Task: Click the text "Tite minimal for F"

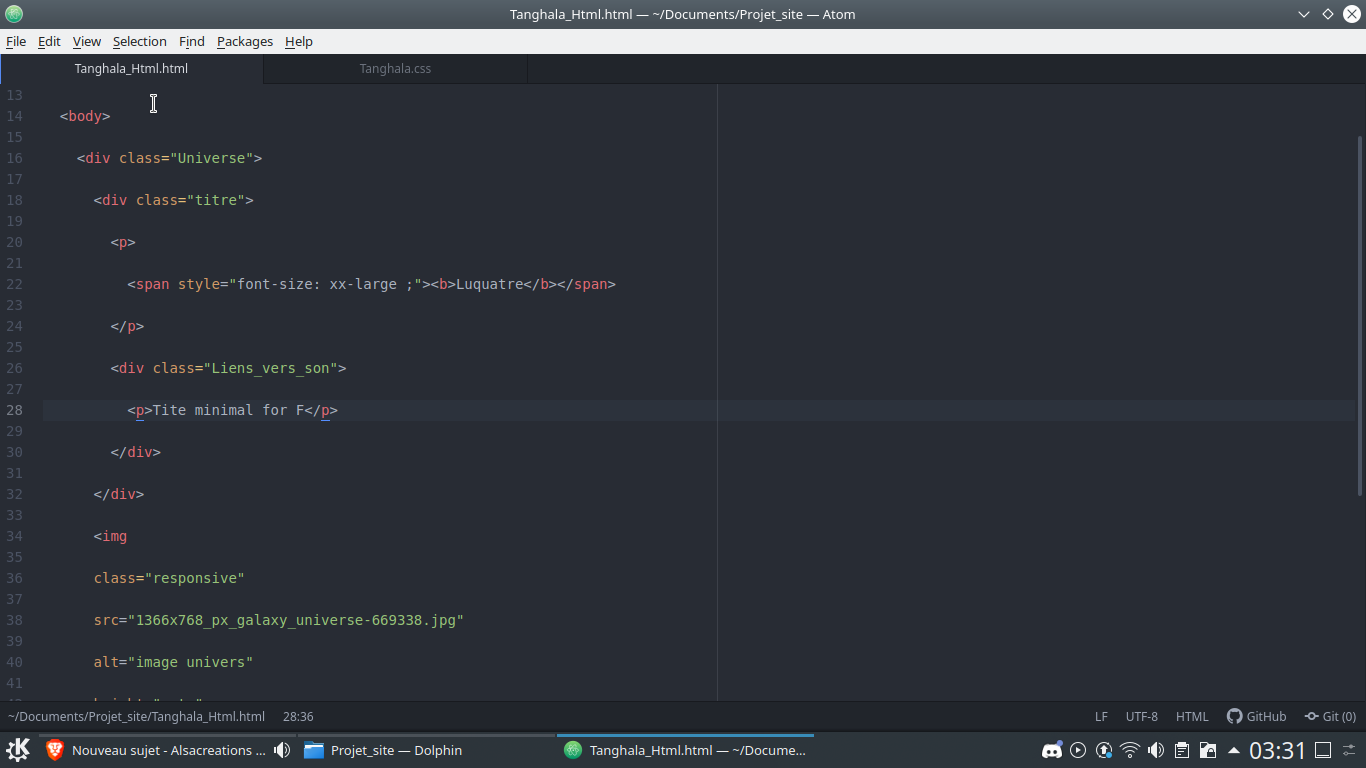Action: tap(228, 410)
